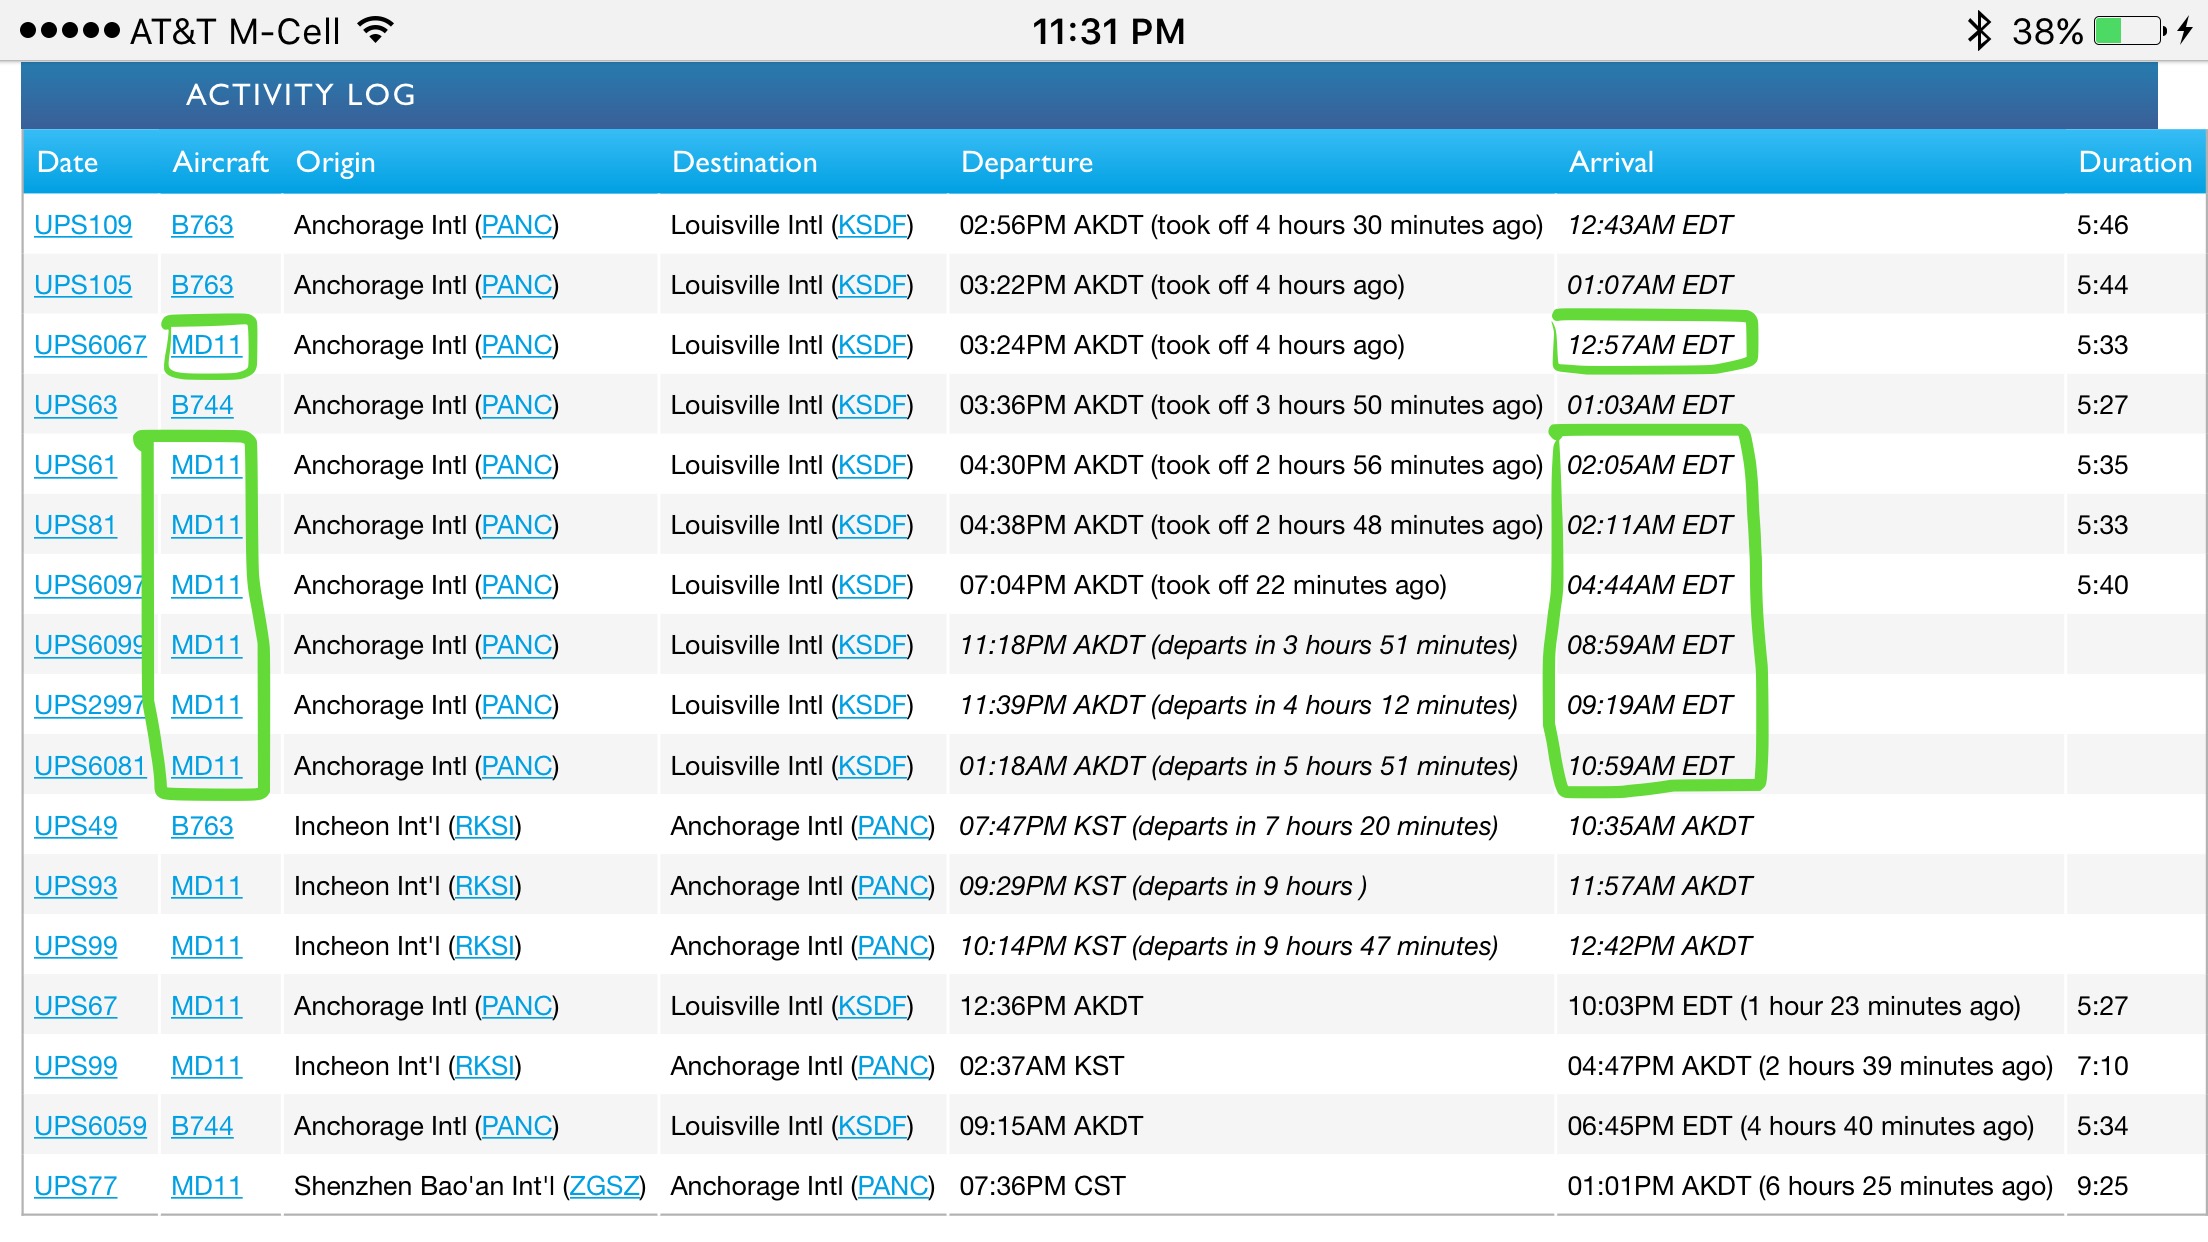Open flight UPS6067 link
Image resolution: width=2208 pixels, height=1242 pixels.
pos(90,345)
